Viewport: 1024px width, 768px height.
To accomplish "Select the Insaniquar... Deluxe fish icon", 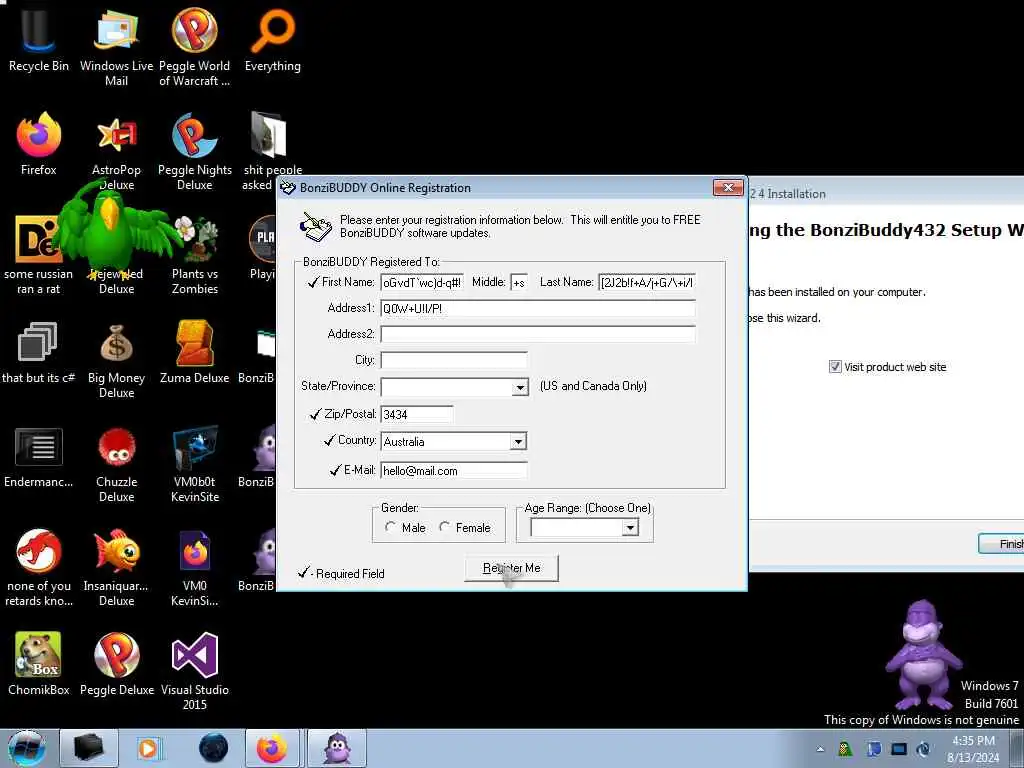I will tap(116, 568).
